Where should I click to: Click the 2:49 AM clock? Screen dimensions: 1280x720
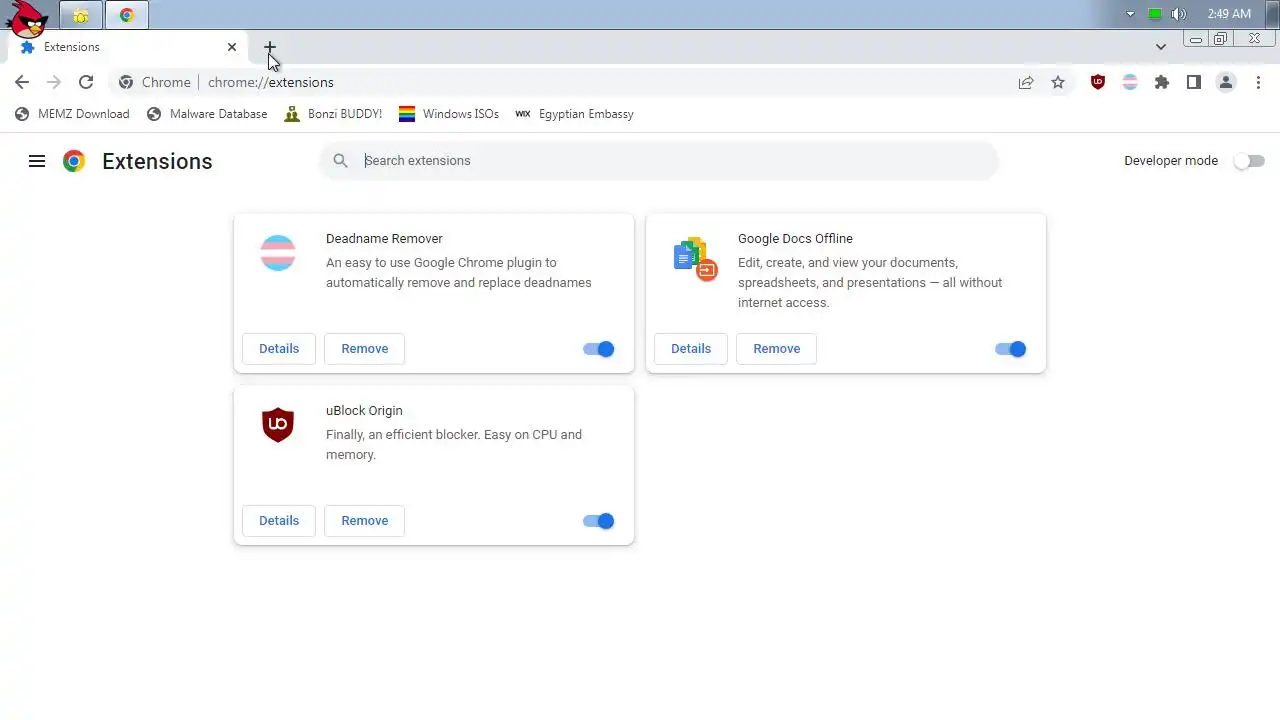click(1229, 14)
